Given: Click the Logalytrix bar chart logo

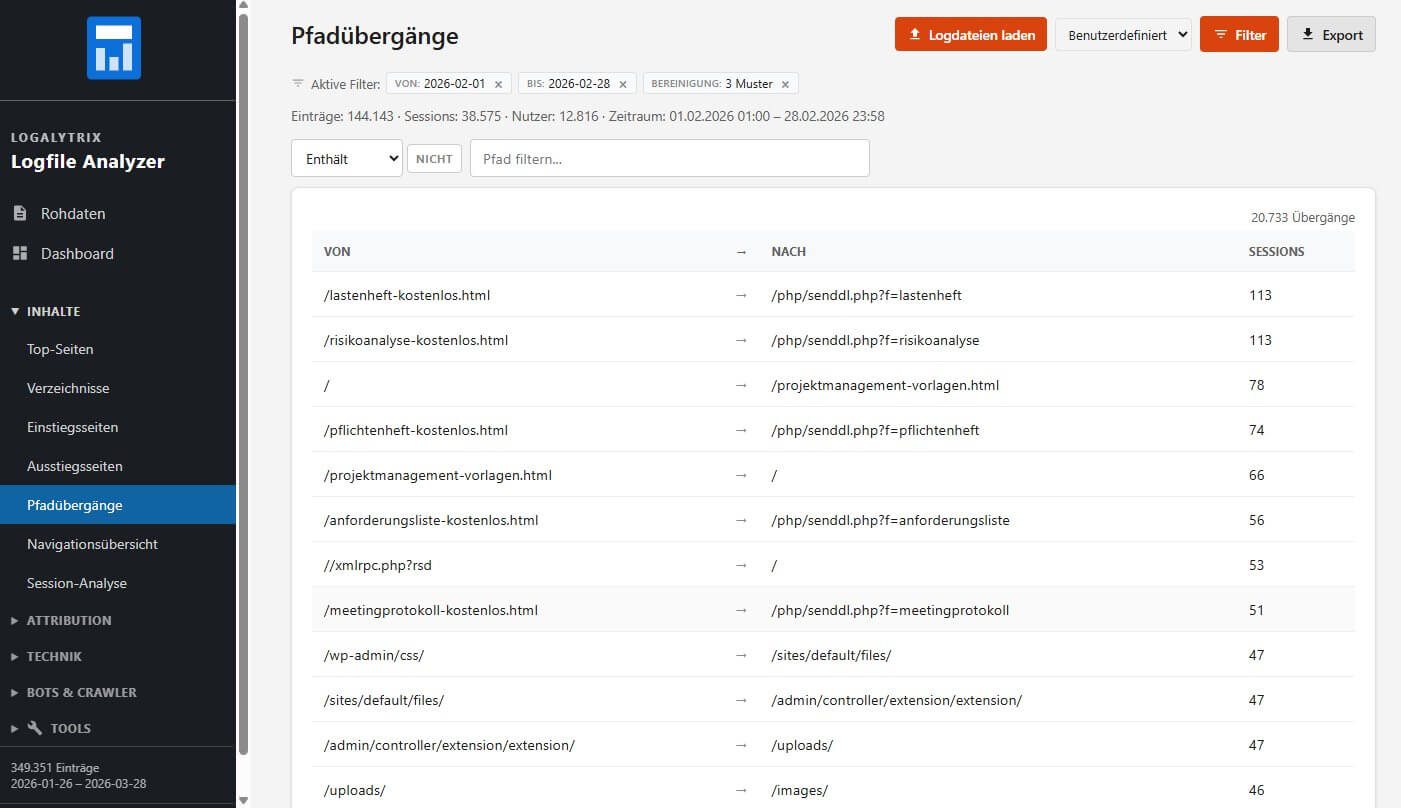Looking at the screenshot, I should click(114, 48).
